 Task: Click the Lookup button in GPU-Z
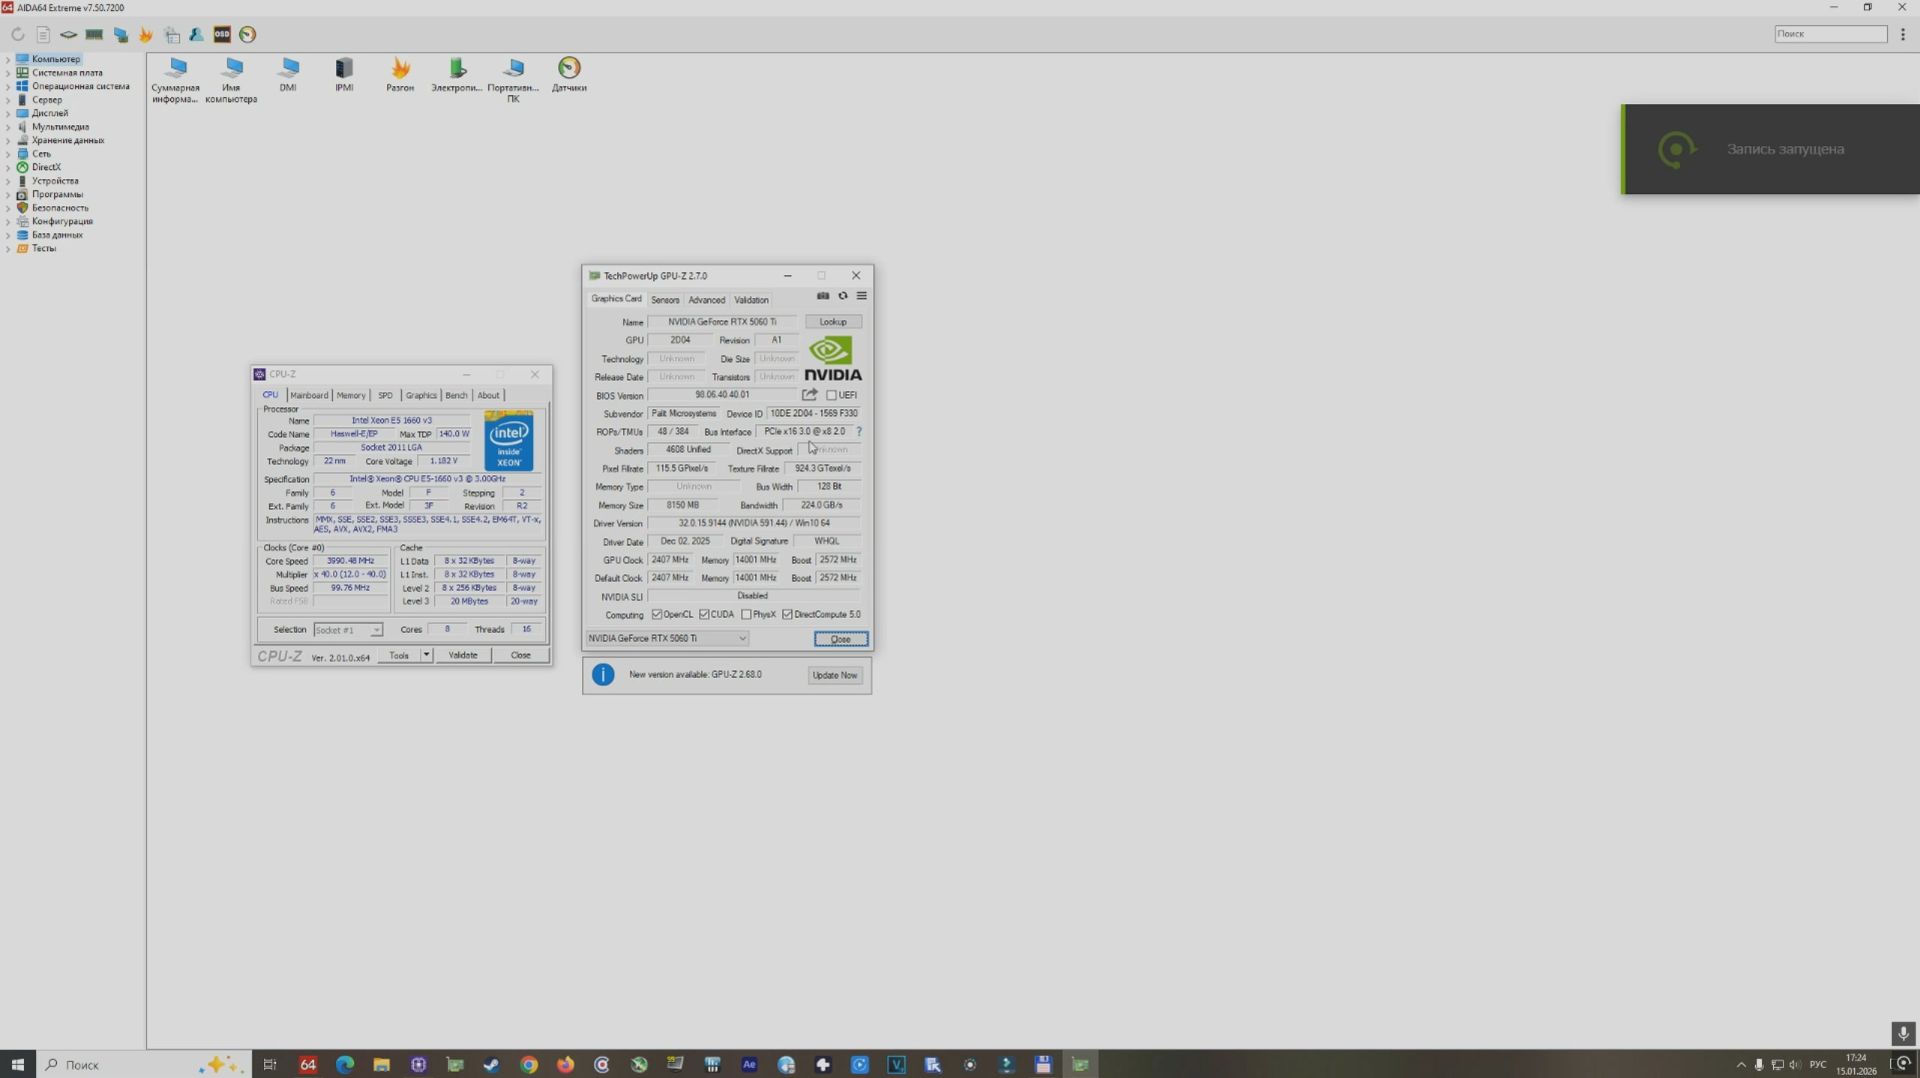832,321
